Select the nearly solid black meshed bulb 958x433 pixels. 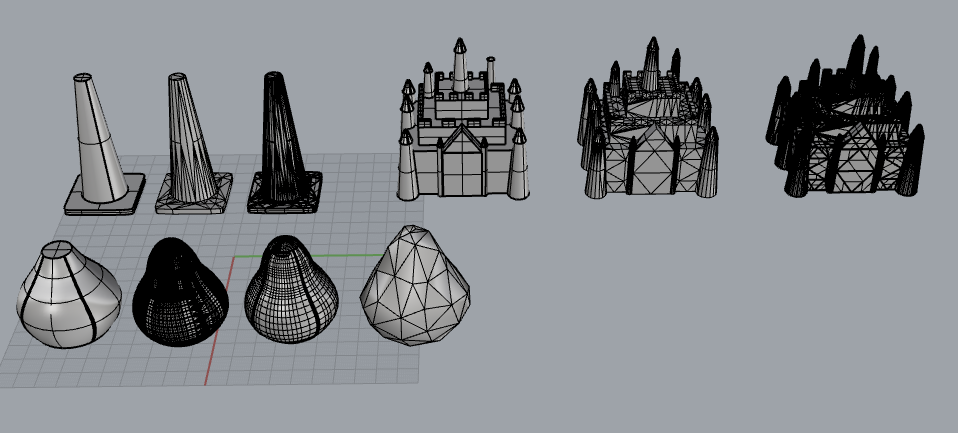(181, 292)
